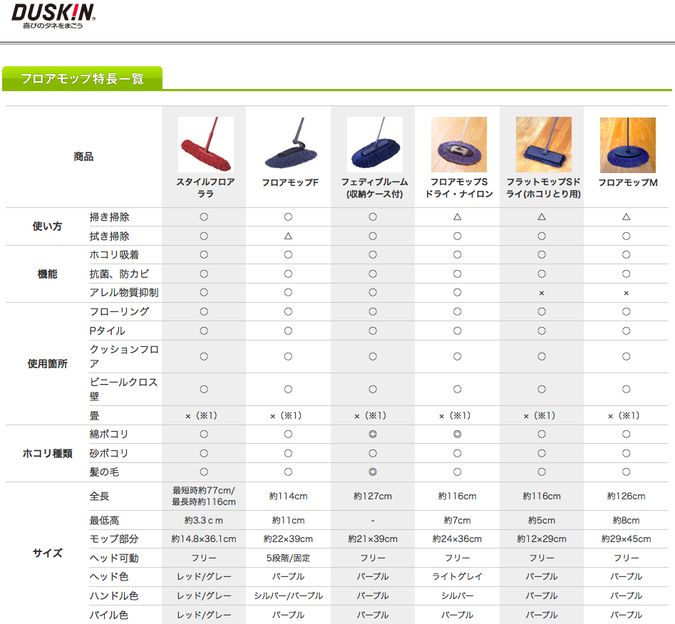Click the triangle mark for フロアモップM 掃き掃除
This screenshot has width=675, height=624.
point(626,217)
